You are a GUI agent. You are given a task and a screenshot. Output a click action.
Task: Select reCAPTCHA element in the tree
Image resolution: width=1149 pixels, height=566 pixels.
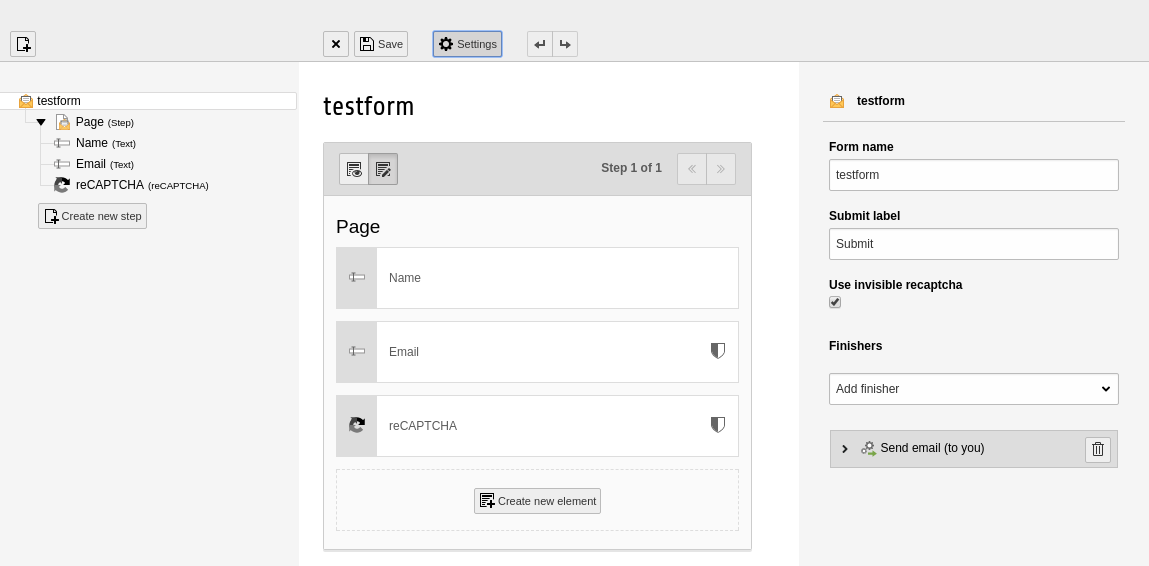[110, 185]
